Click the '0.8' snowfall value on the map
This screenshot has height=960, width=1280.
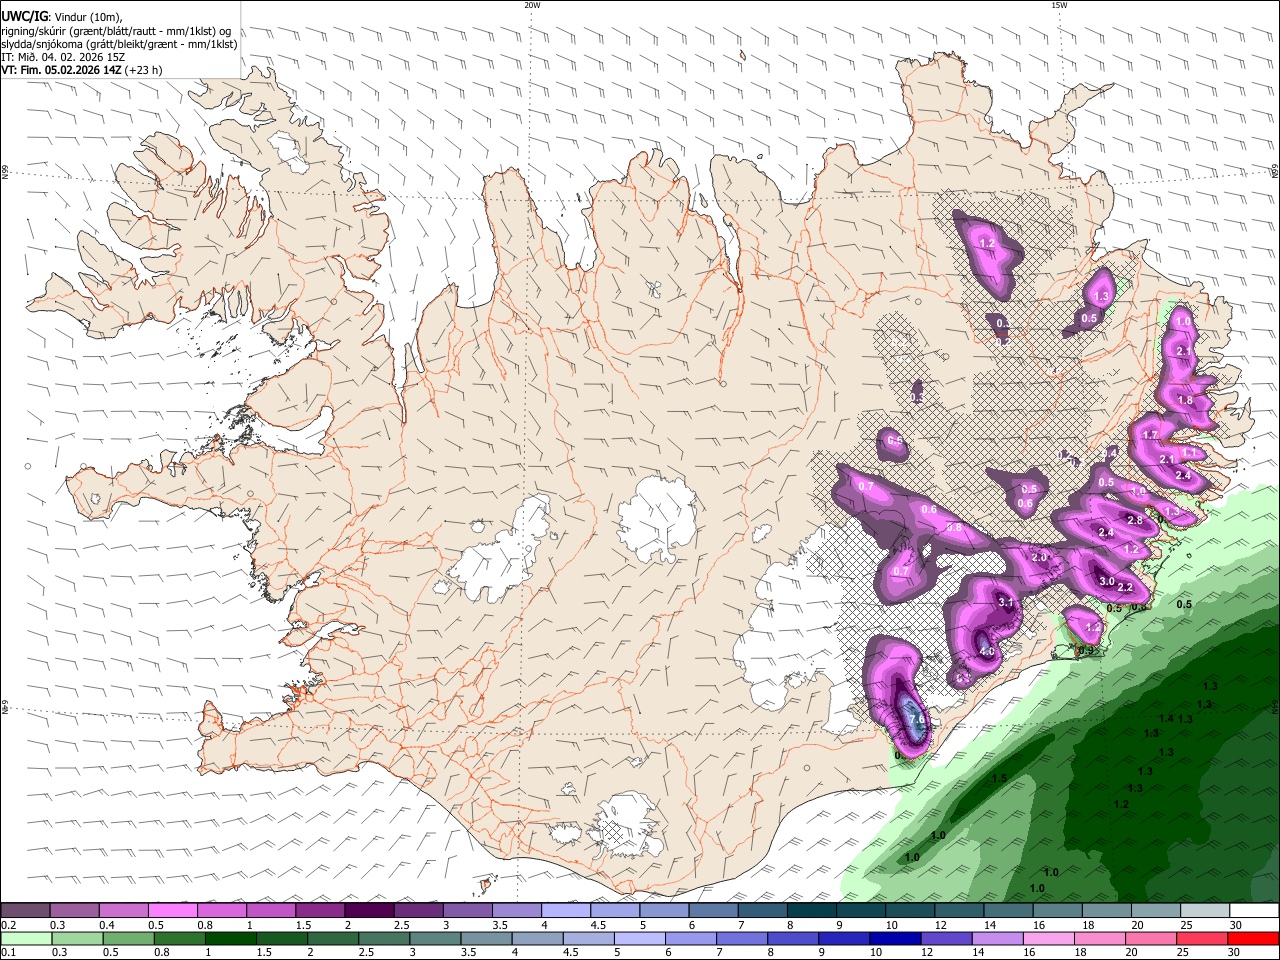pyautogui.click(x=954, y=527)
